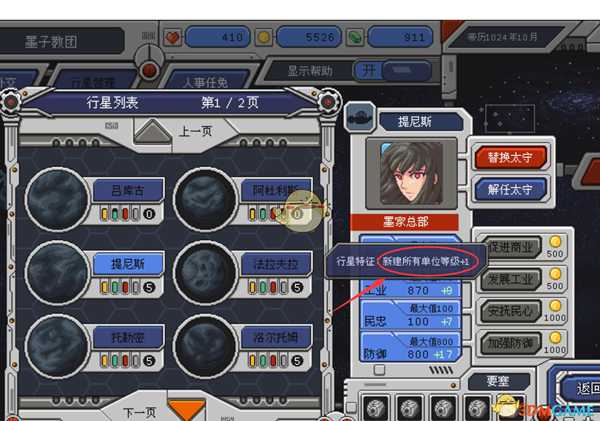The height and width of the screenshot is (421, 600).
Task: Click the coin icon beside 加强防御
Action: click(555, 338)
